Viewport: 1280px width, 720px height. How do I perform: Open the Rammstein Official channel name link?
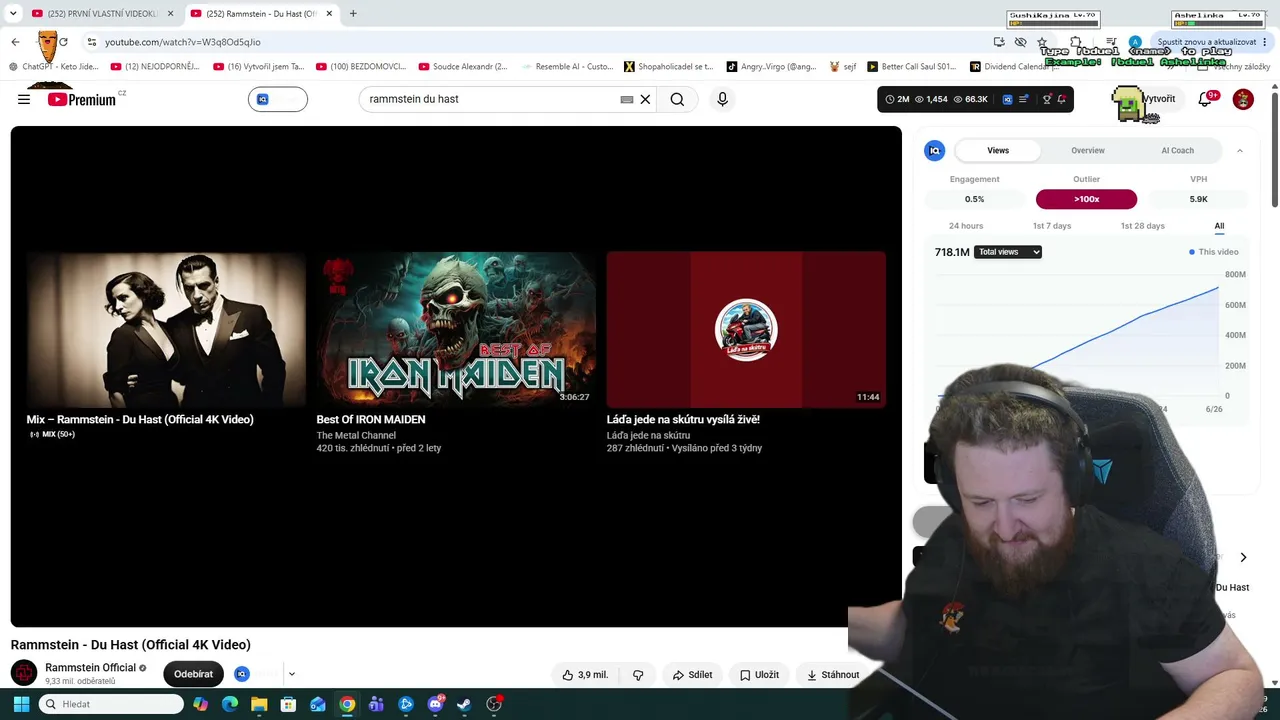pos(90,668)
